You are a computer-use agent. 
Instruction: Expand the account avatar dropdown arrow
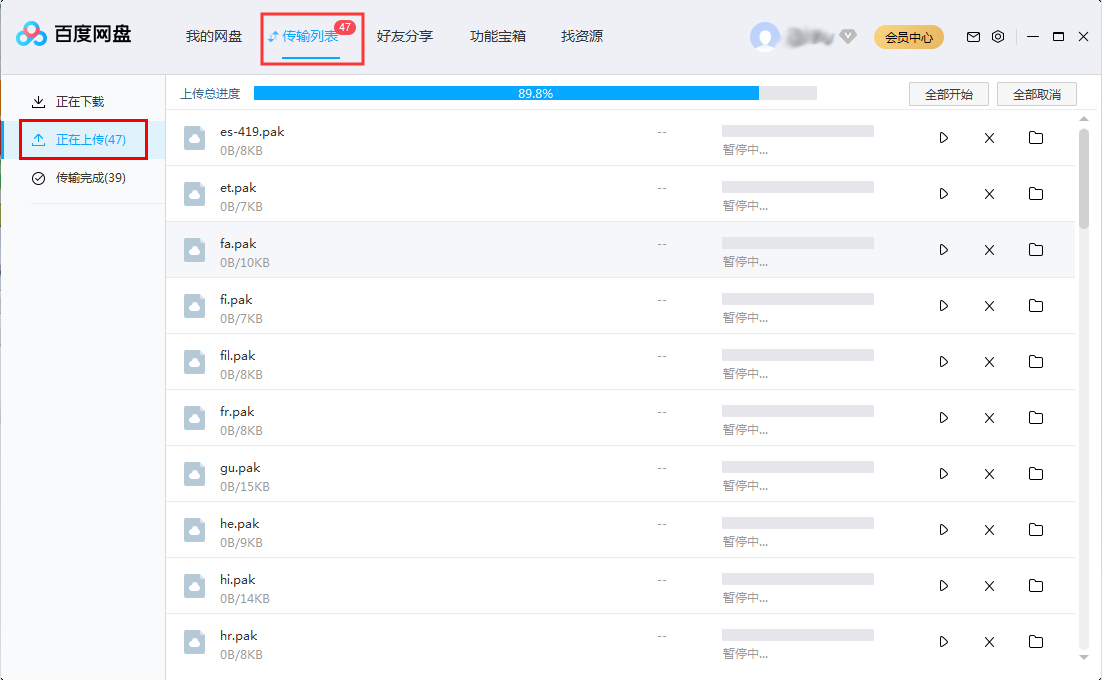[x=847, y=36]
